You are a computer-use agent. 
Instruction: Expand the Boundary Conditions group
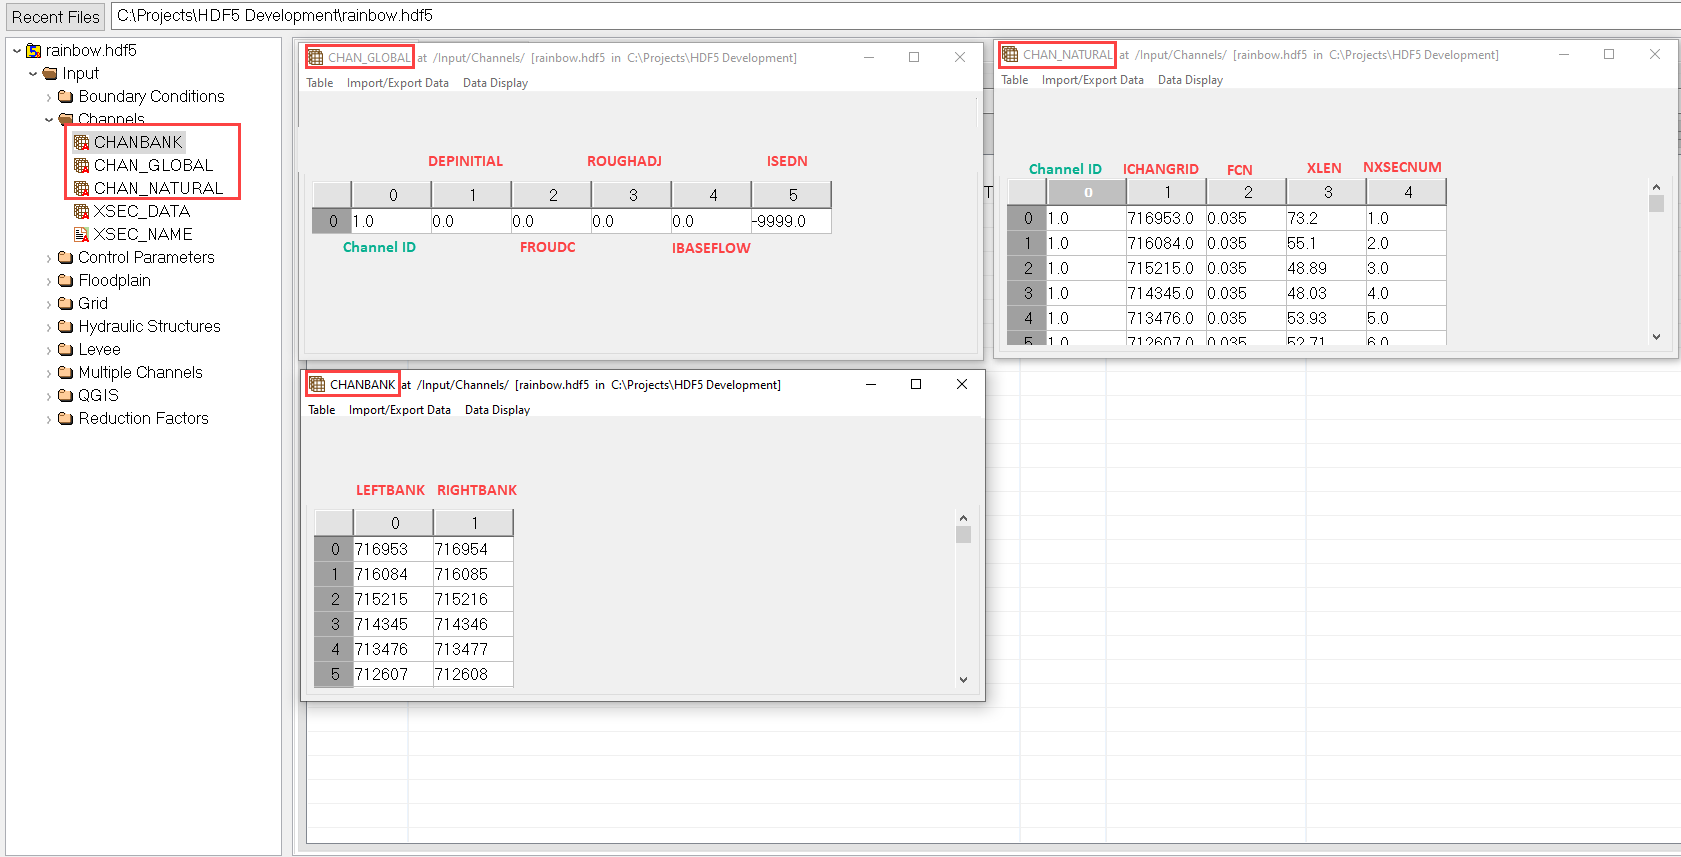pyautogui.click(x=49, y=98)
